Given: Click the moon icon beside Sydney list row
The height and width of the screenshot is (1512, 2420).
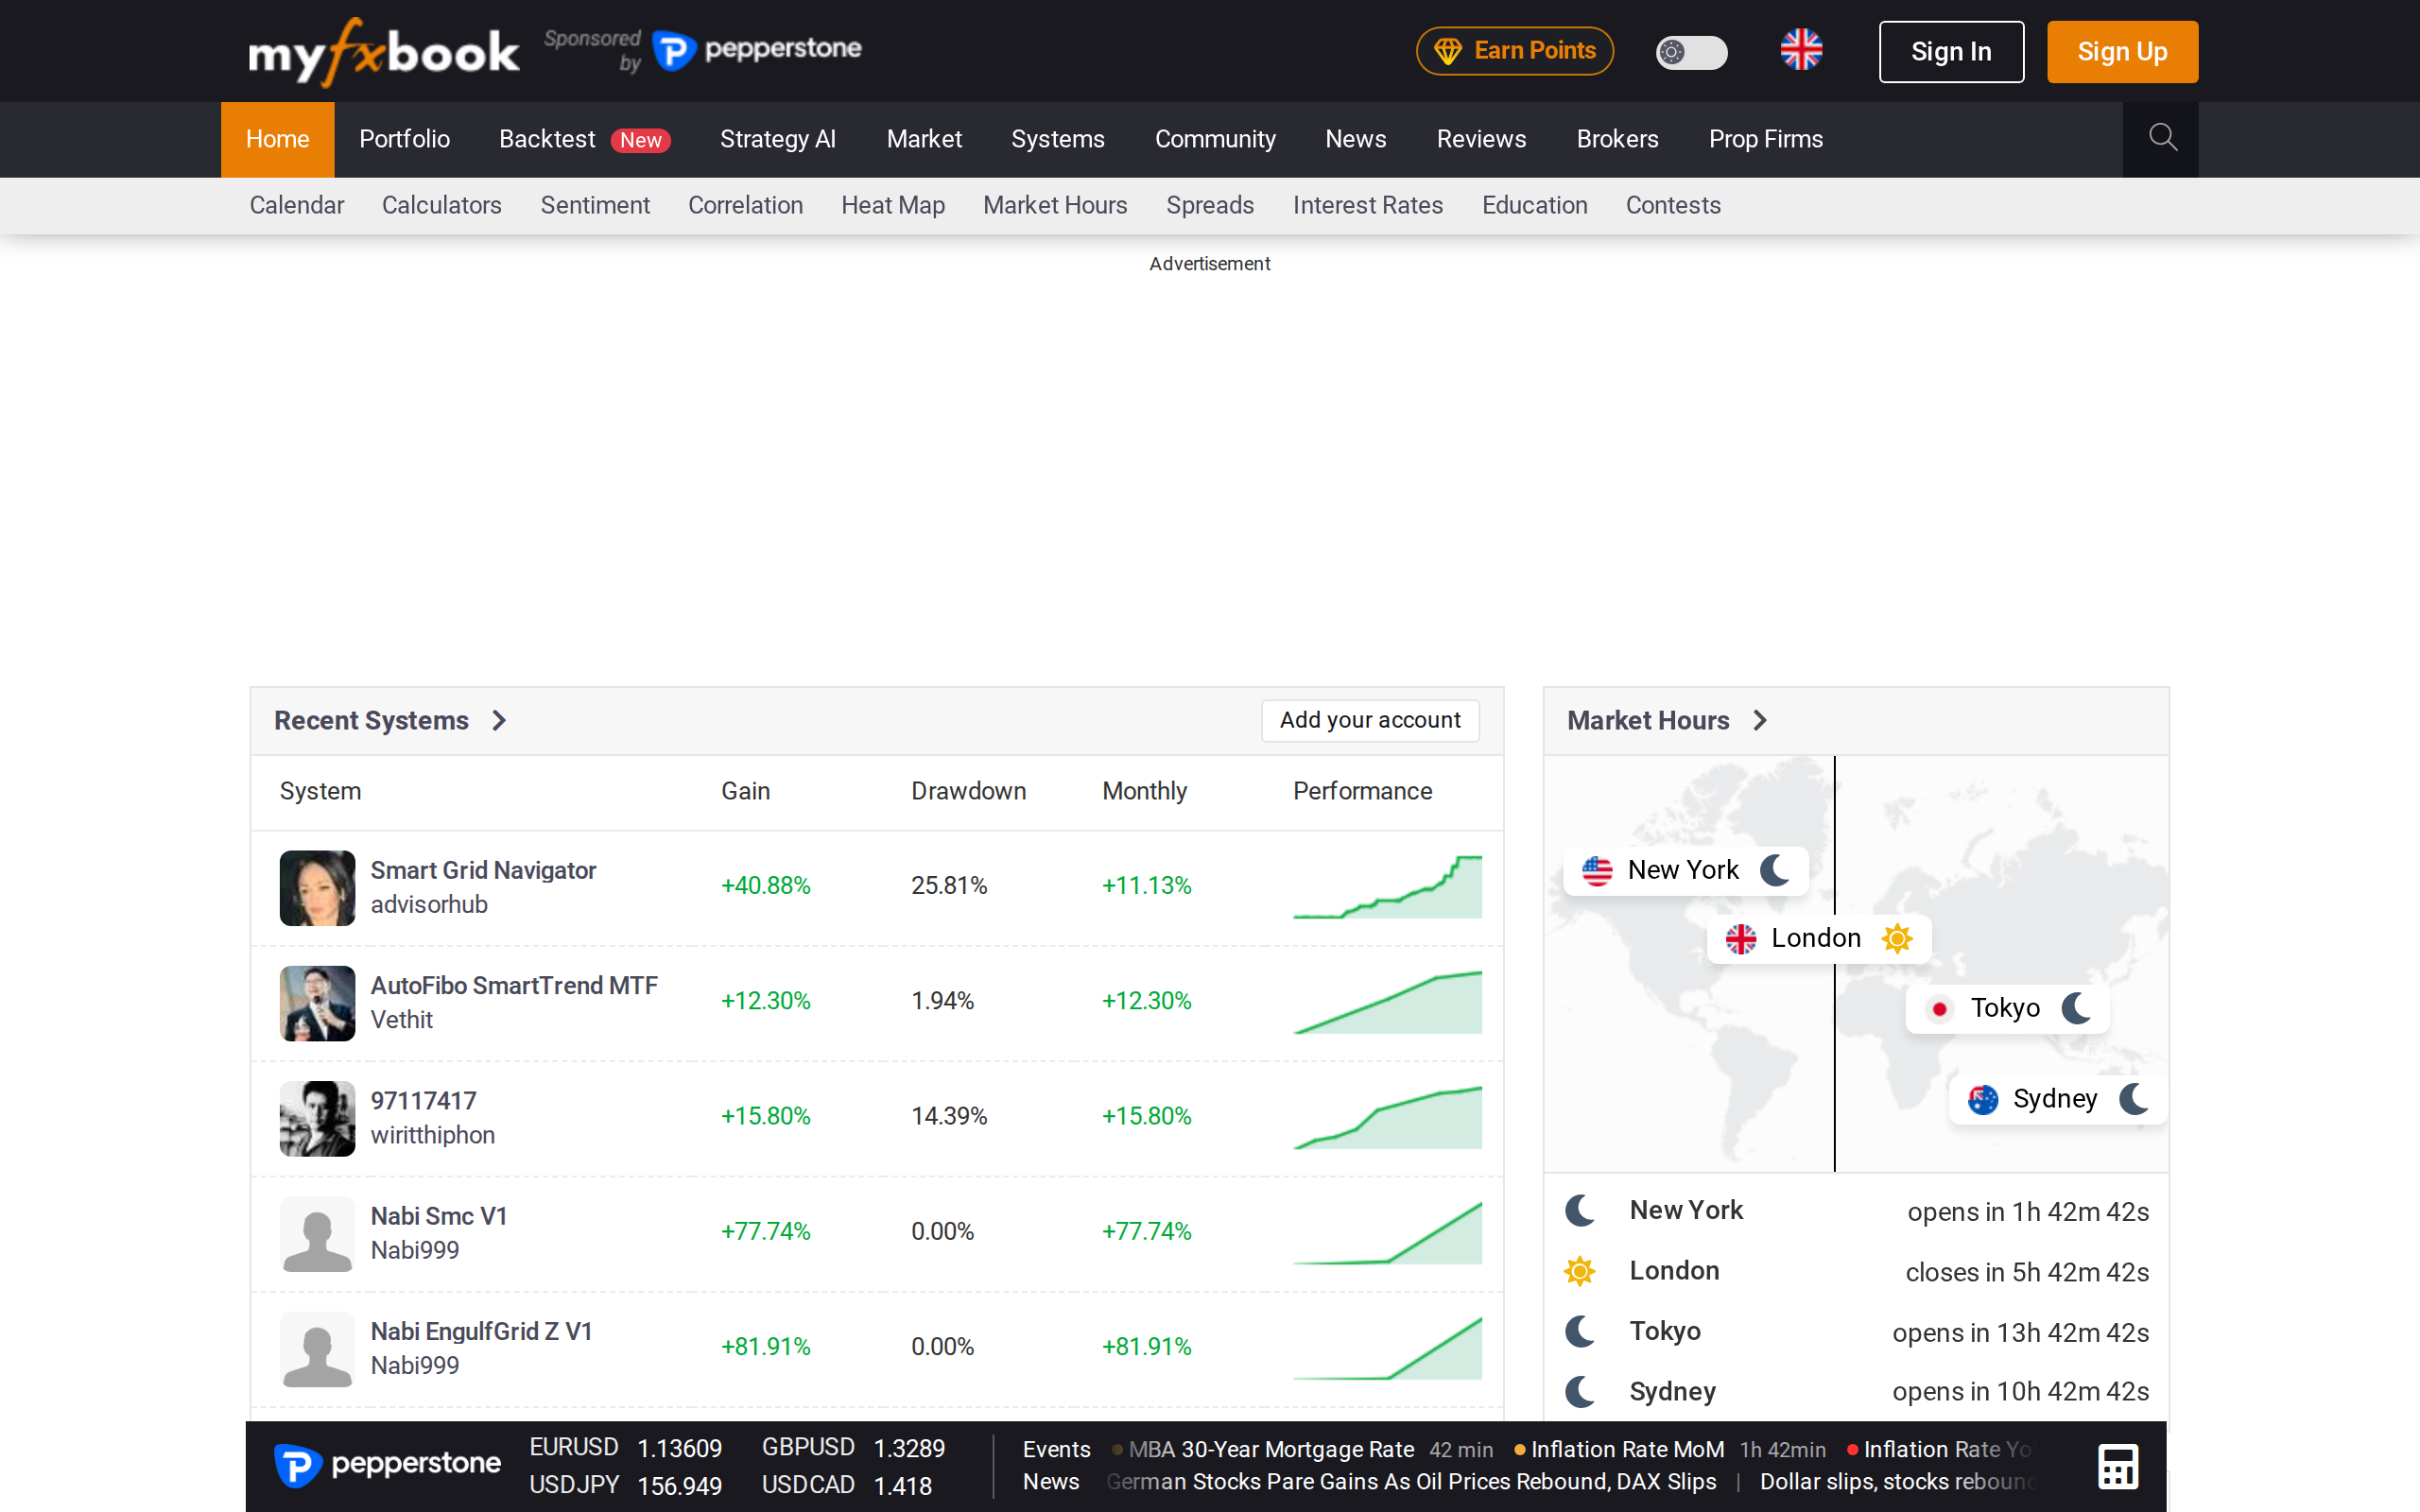Looking at the screenshot, I should tap(1580, 1391).
